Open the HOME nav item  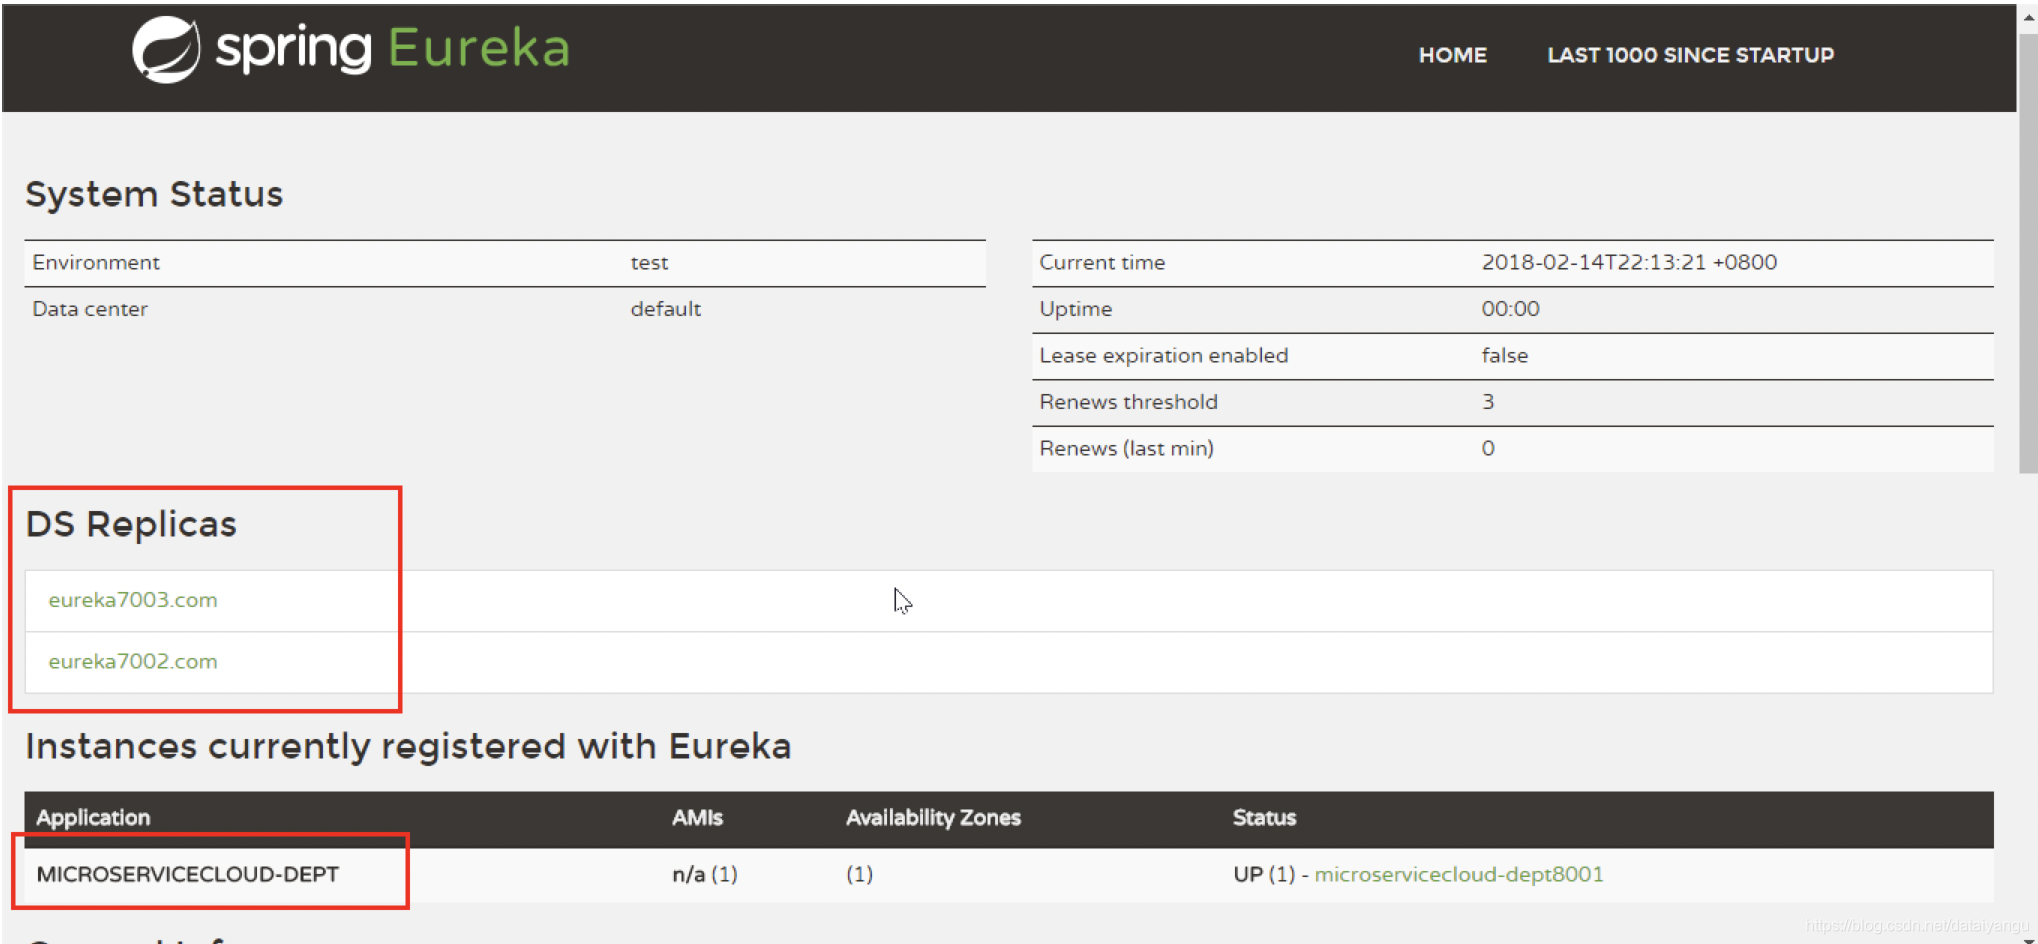(x=1452, y=55)
